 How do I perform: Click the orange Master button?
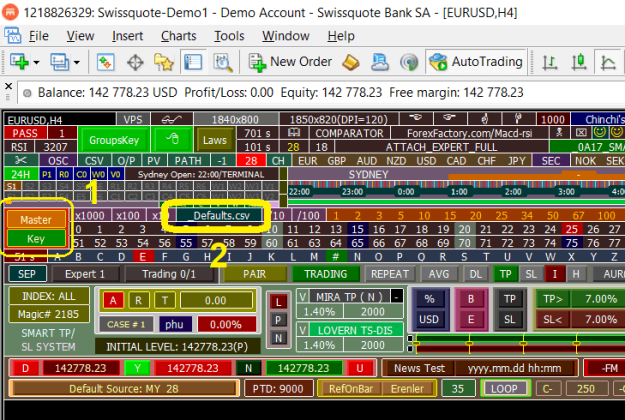36,220
